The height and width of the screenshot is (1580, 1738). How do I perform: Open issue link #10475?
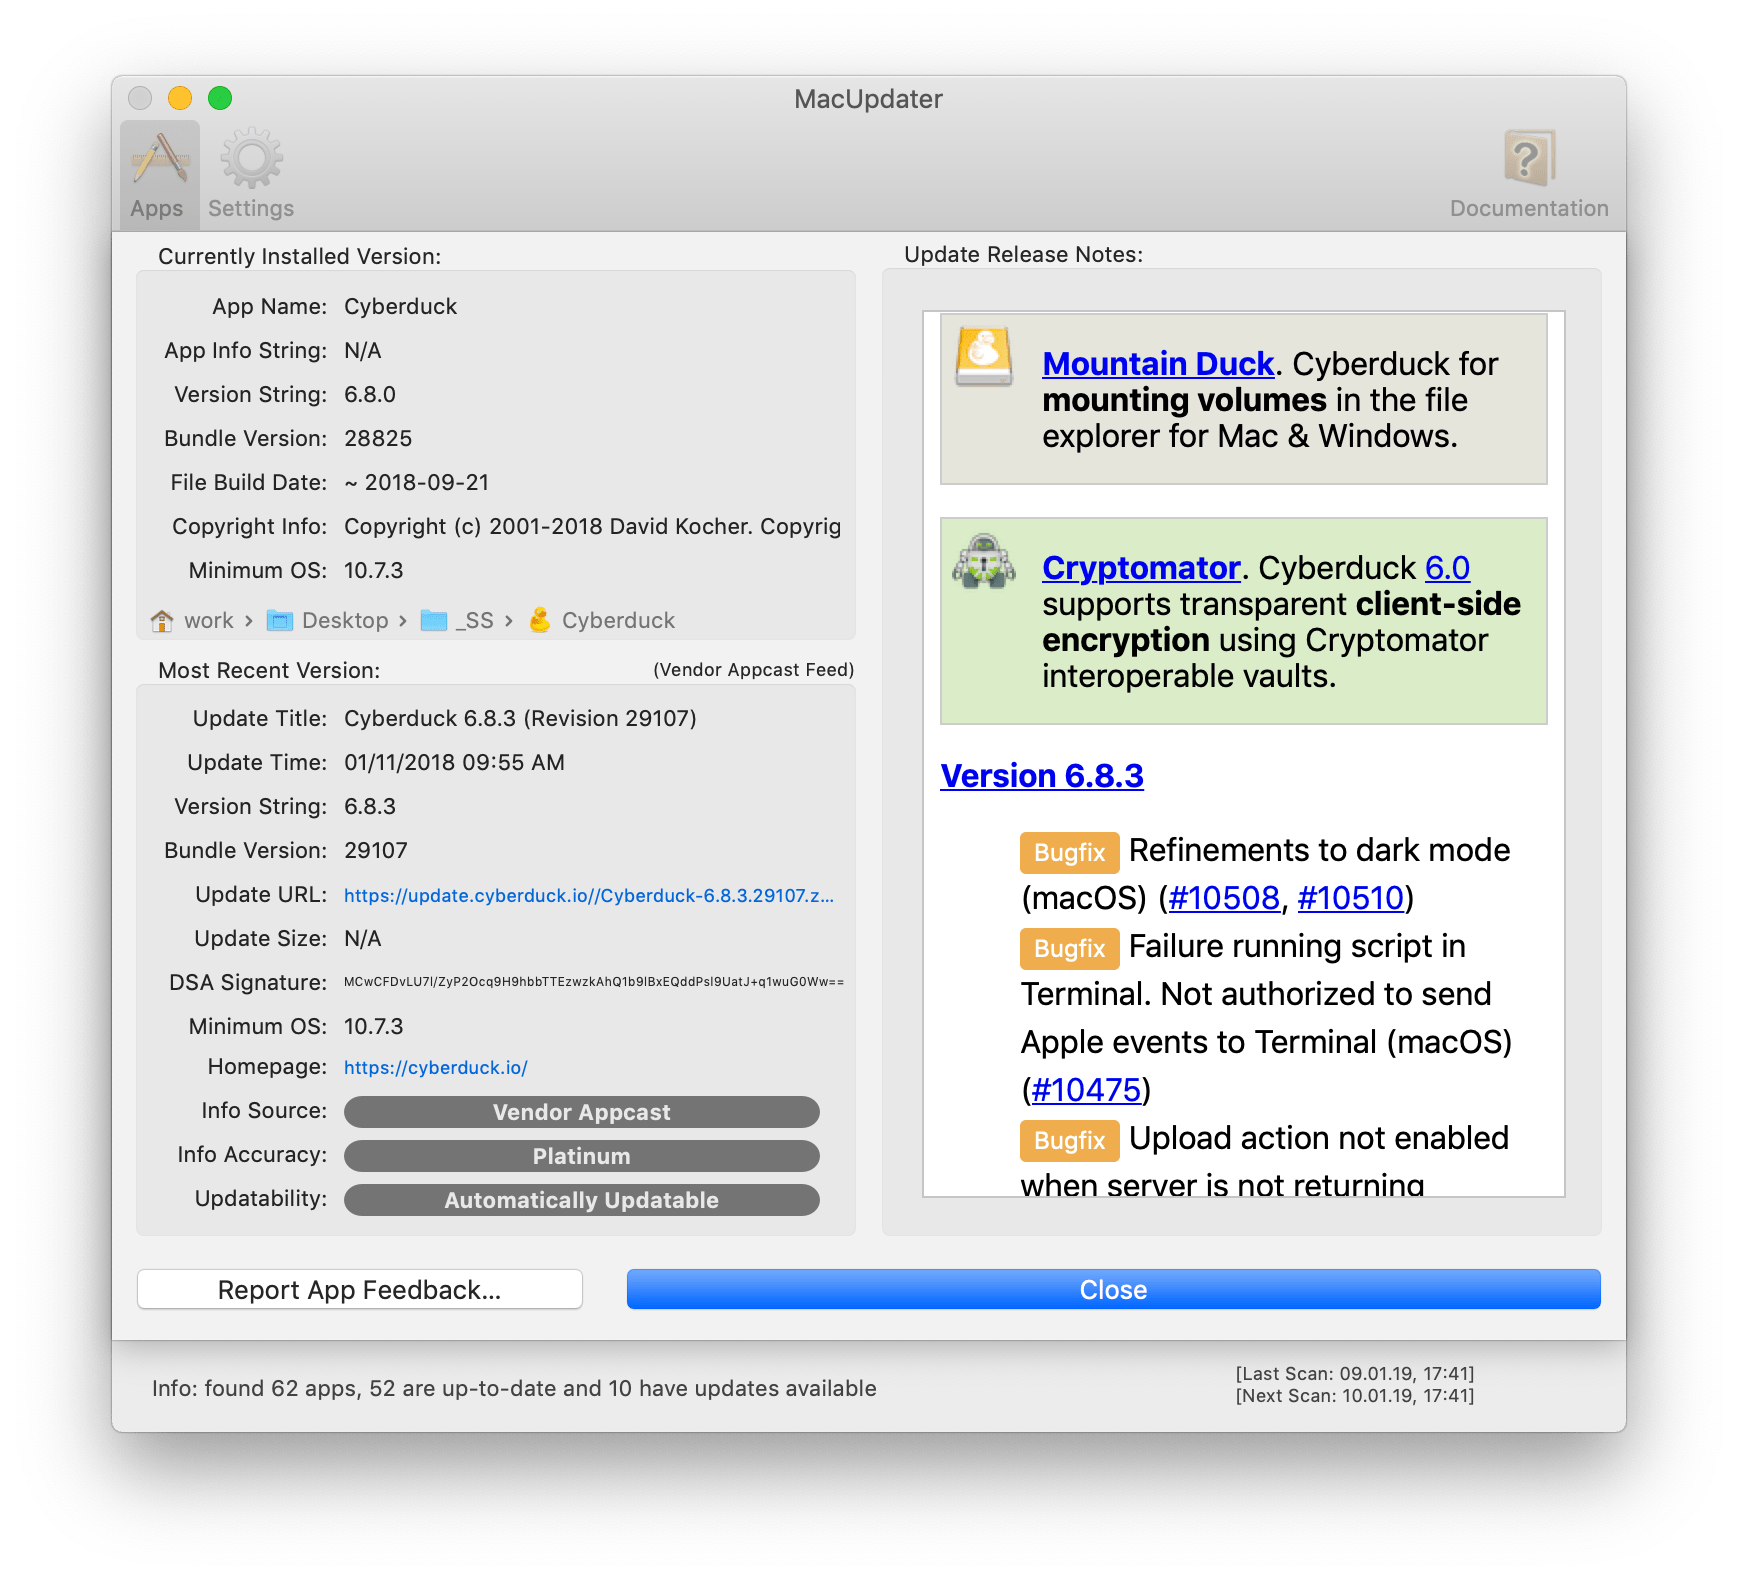[x=1086, y=1090]
